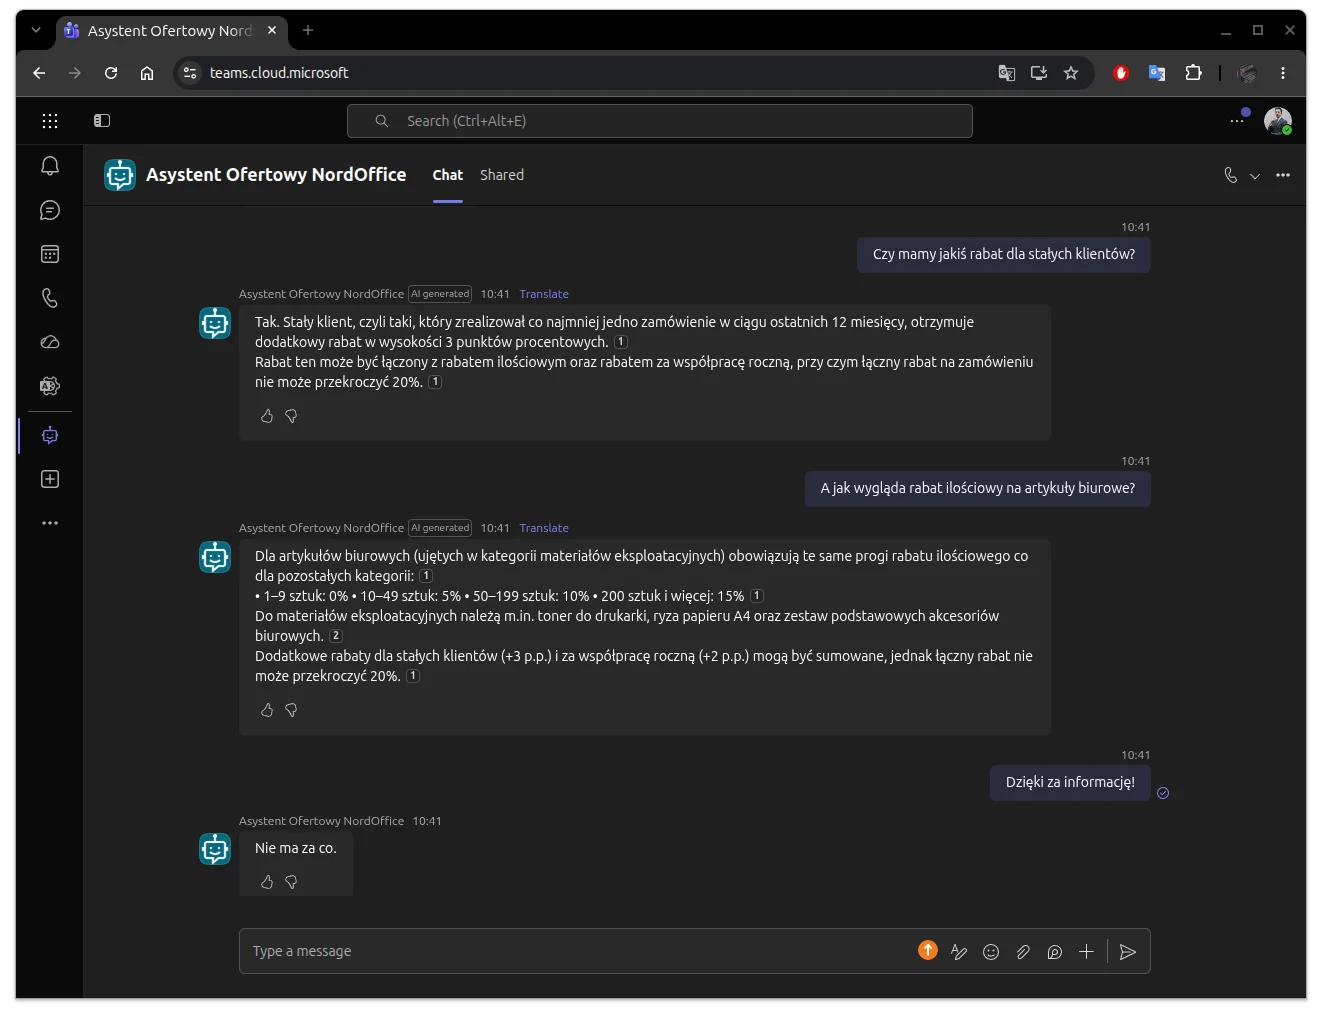This screenshot has width=1322, height=1030.
Task: Open Chat in the Teams sidebar
Action: pyautogui.click(x=50, y=210)
